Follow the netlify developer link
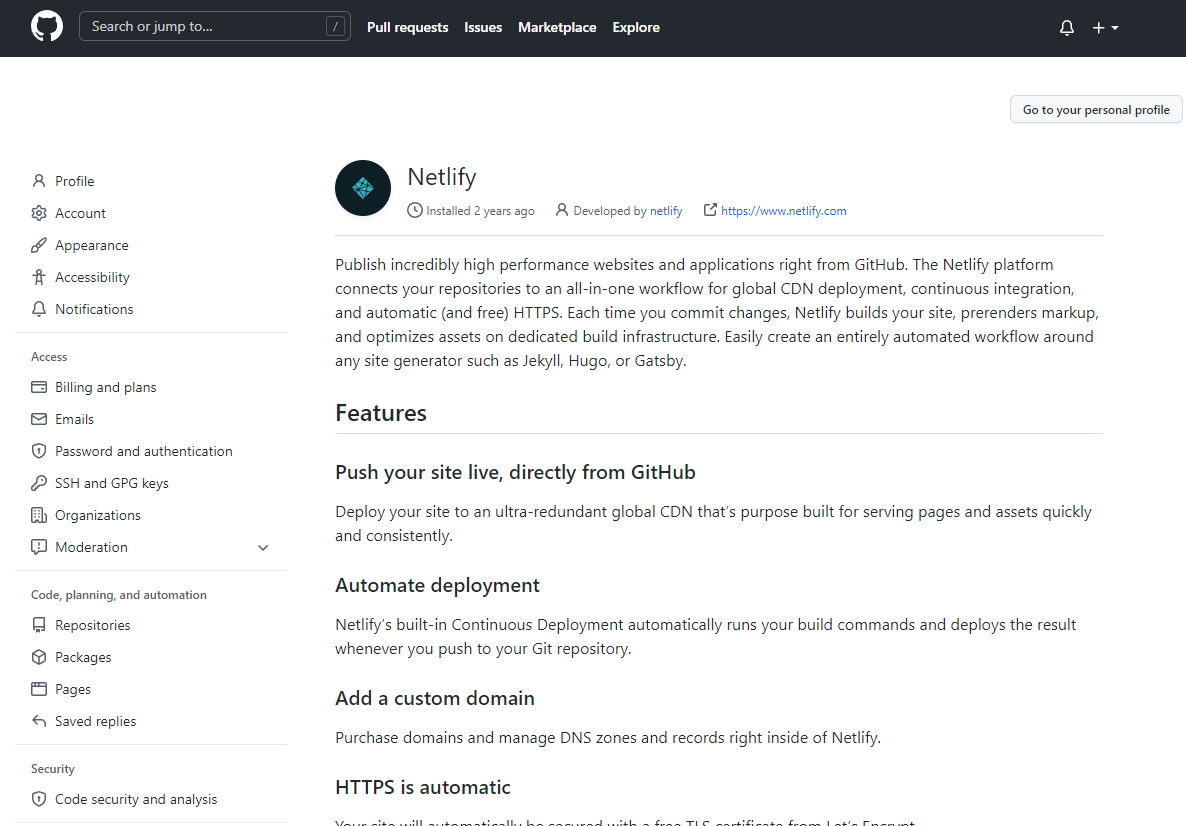 pos(666,211)
